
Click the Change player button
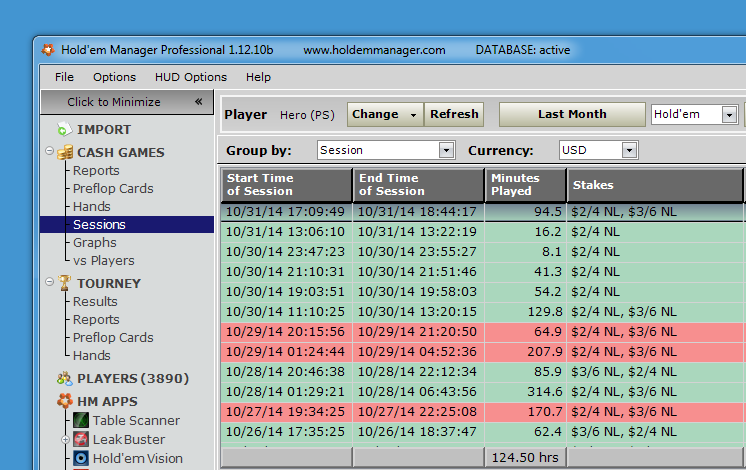pyautogui.click(x=385, y=114)
